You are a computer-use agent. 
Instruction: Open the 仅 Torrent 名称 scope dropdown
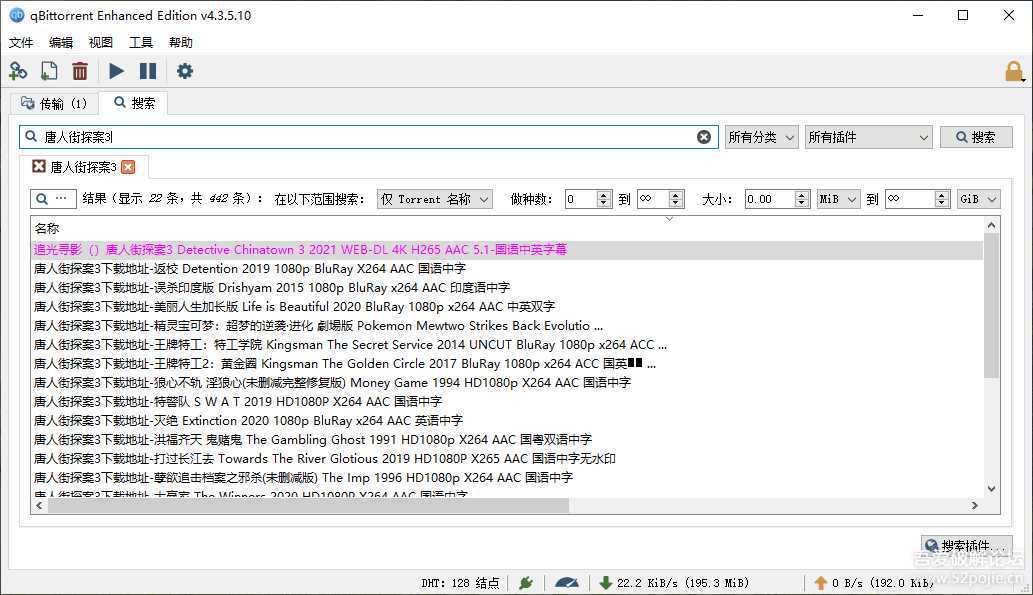tap(435, 199)
